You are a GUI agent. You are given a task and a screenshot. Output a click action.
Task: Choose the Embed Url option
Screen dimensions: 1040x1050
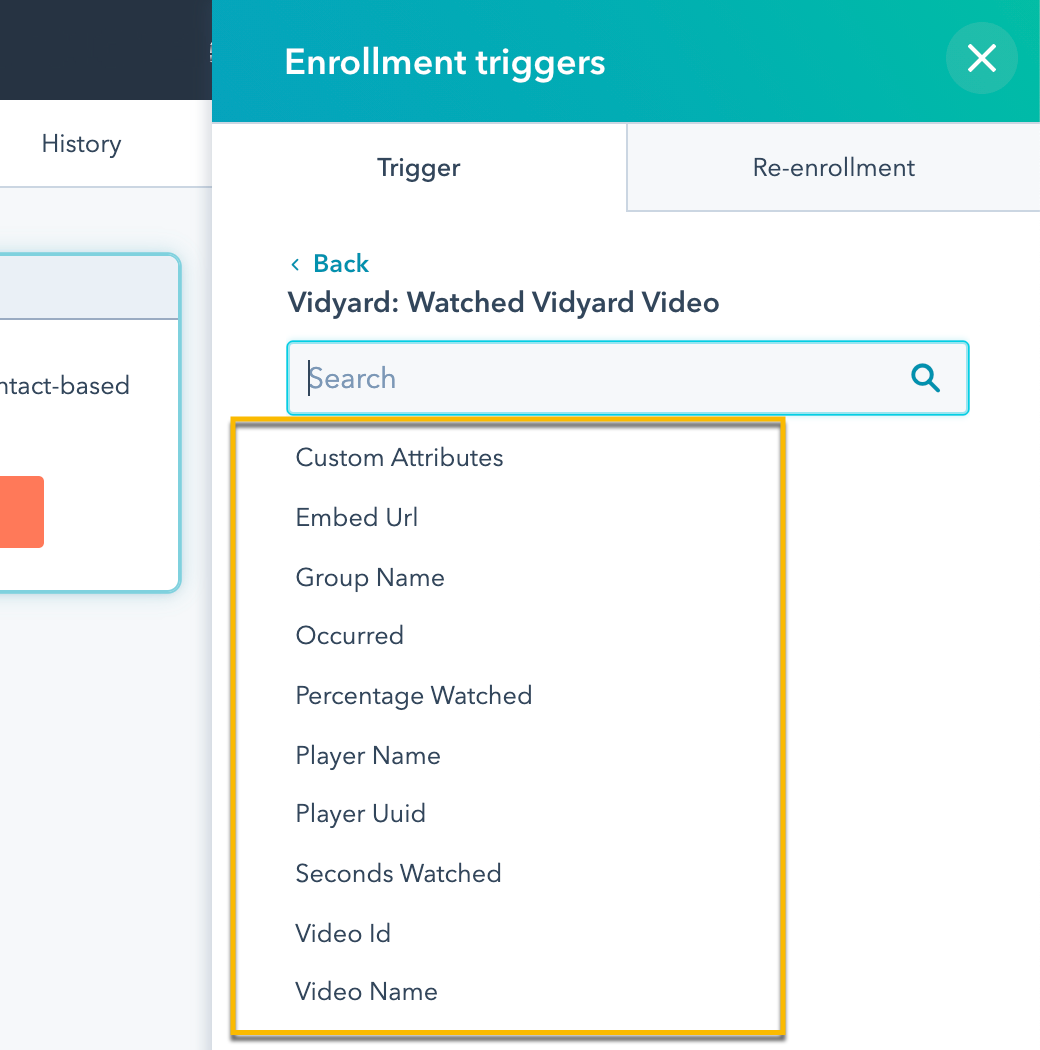point(357,518)
